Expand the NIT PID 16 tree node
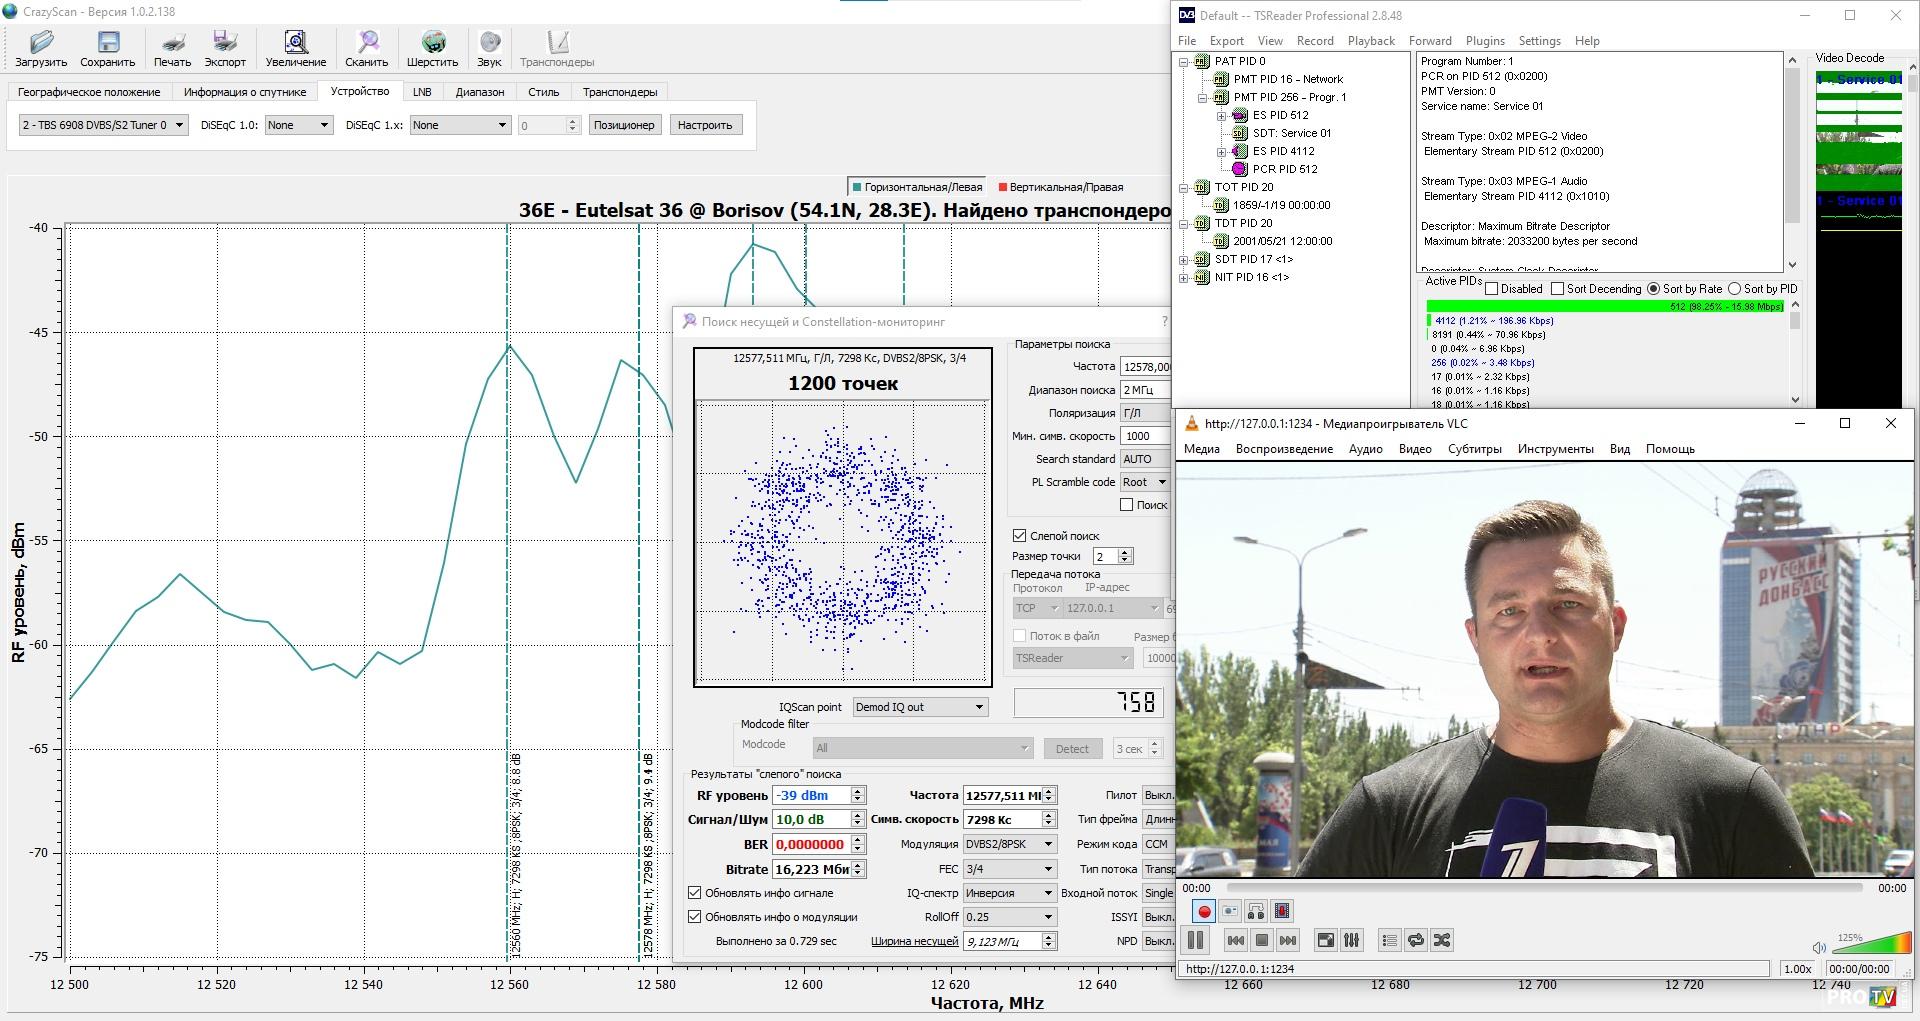 (1184, 278)
